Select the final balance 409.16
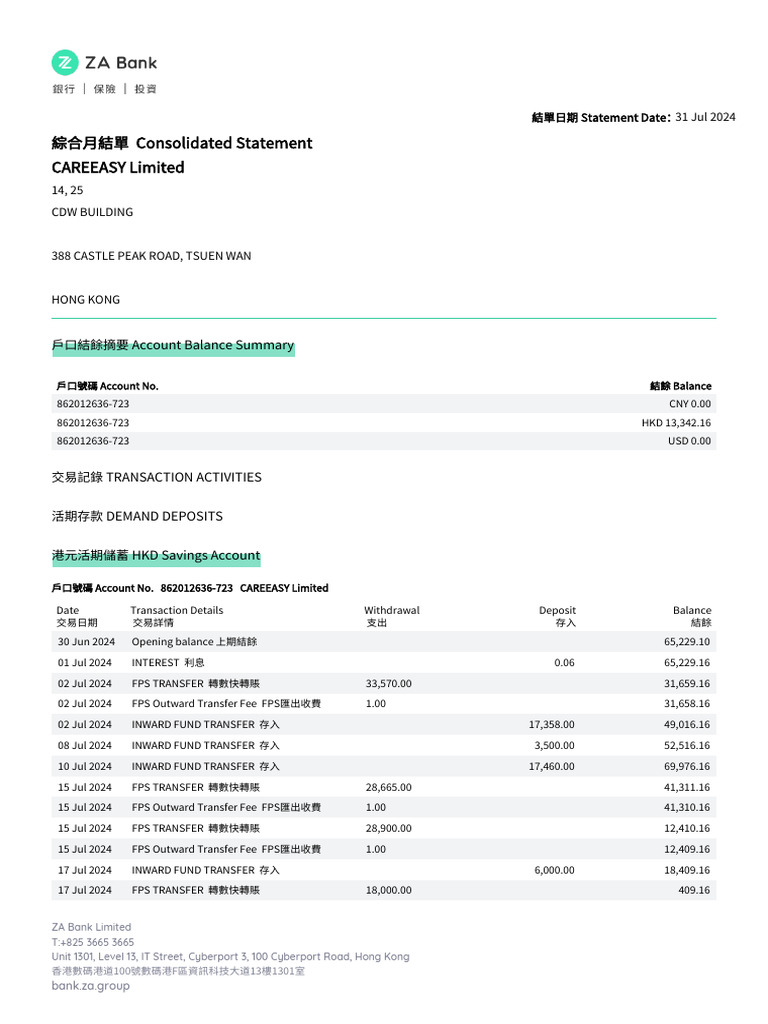The height and width of the screenshot is (1024, 768). tap(694, 891)
